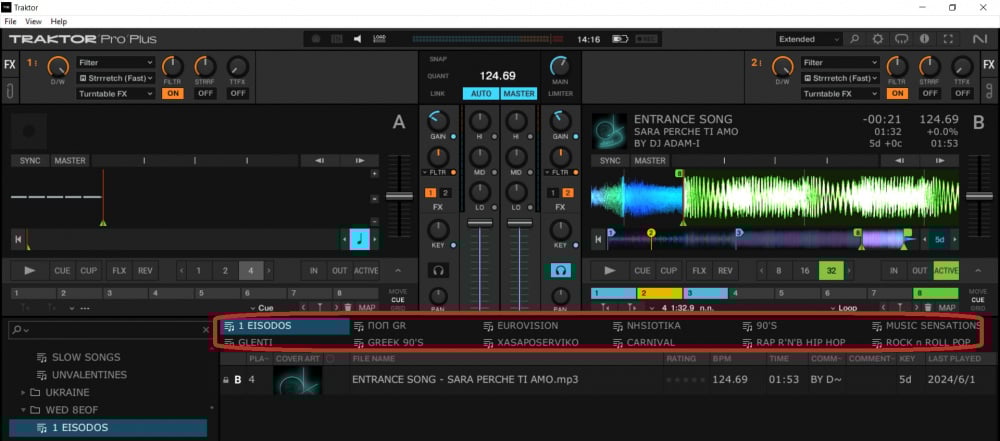Toggle FX unit 1 FILTR ON button

tap(173, 93)
